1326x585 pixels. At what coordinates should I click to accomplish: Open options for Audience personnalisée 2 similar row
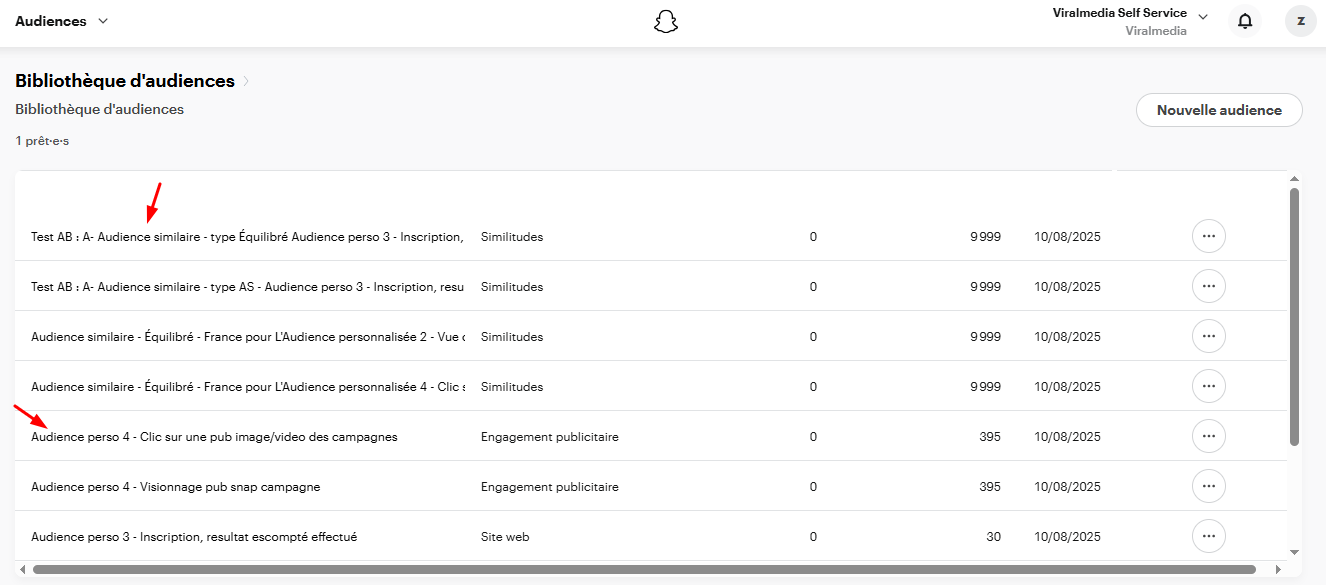1208,337
